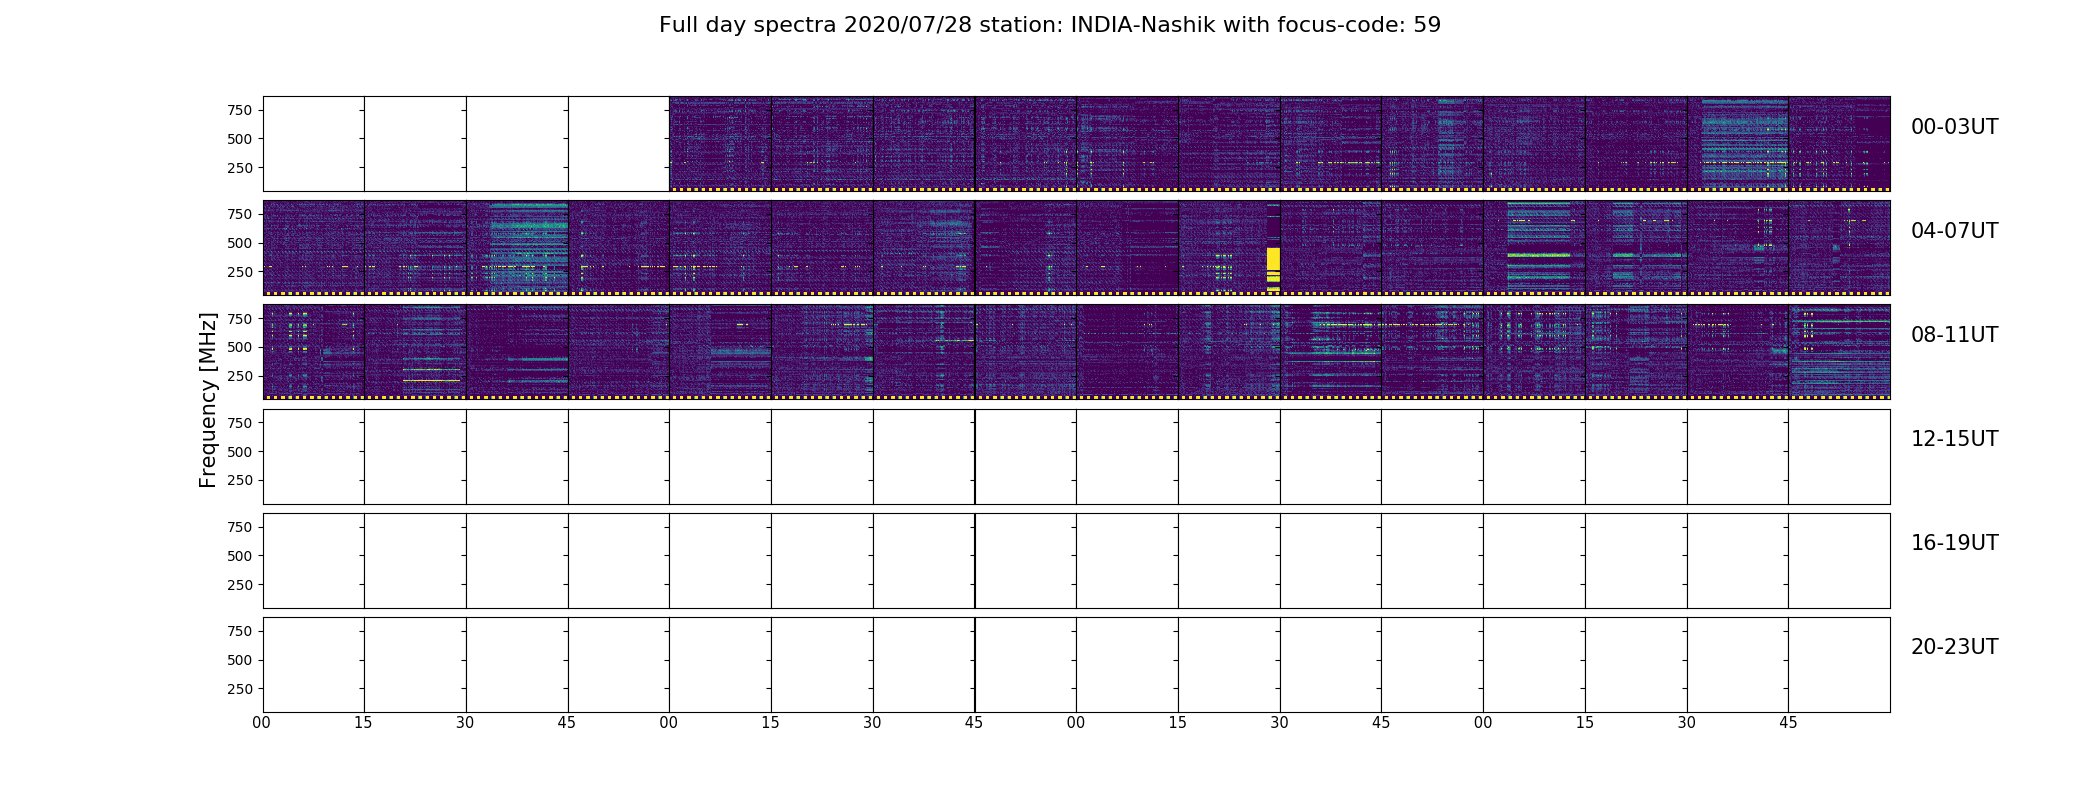The width and height of the screenshot is (2100, 800).
Task: Click the 00-03UT spectrogram data area
Action: coord(1280,144)
